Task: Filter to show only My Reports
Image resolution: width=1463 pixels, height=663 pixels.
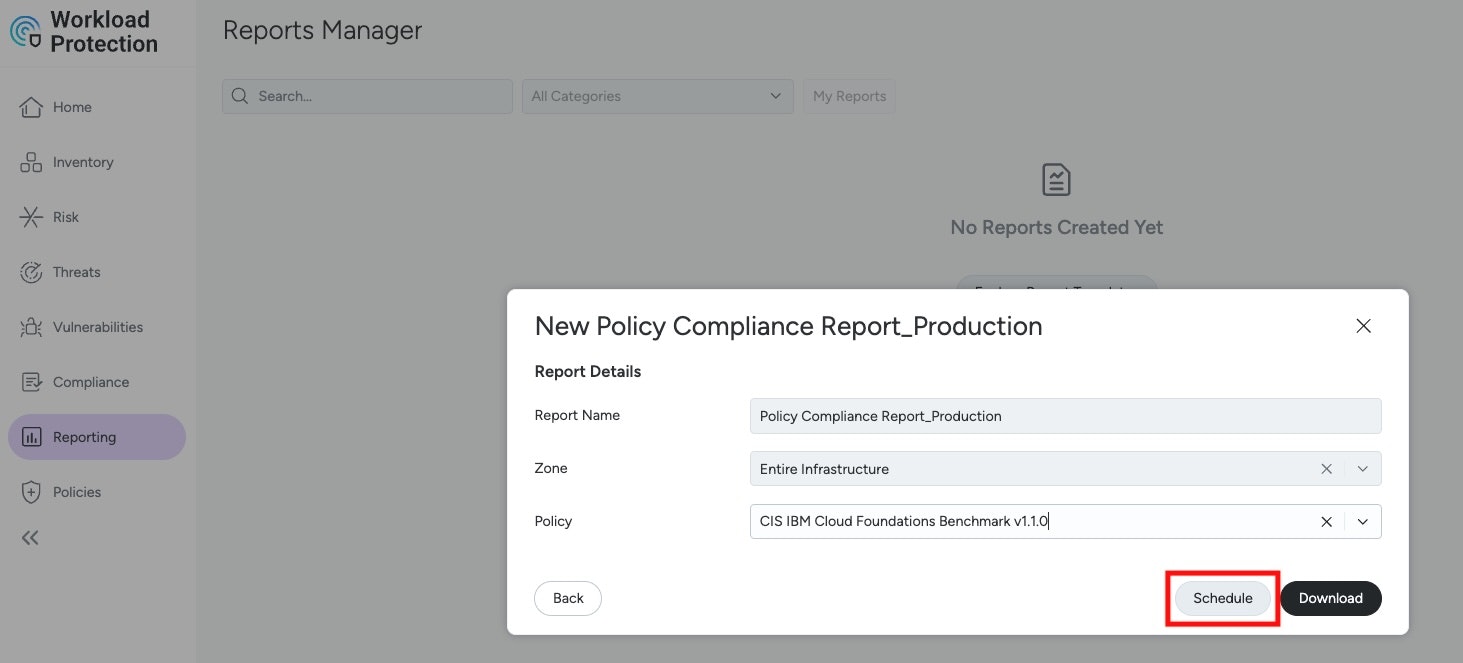Action: point(849,96)
